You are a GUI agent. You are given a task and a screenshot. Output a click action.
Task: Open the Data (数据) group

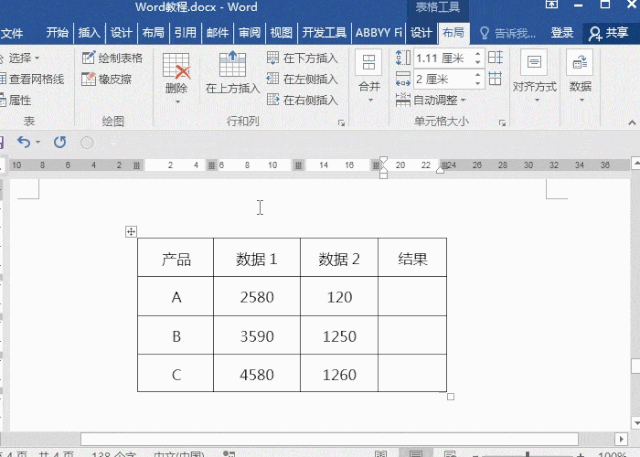click(x=580, y=62)
